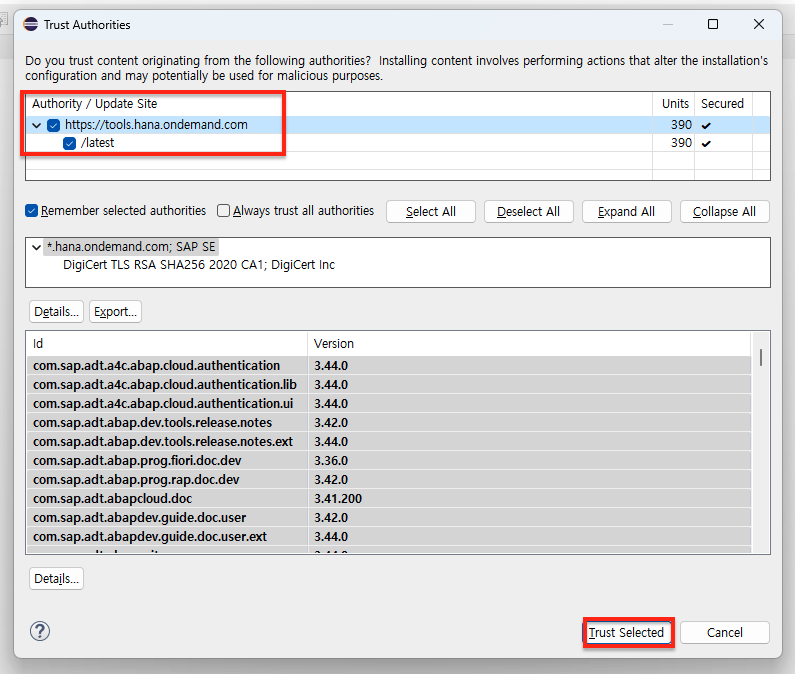This screenshot has width=795, height=674.
Task: Collapse the tools.hana.ondemand.com tree node
Action: [x=37, y=125]
